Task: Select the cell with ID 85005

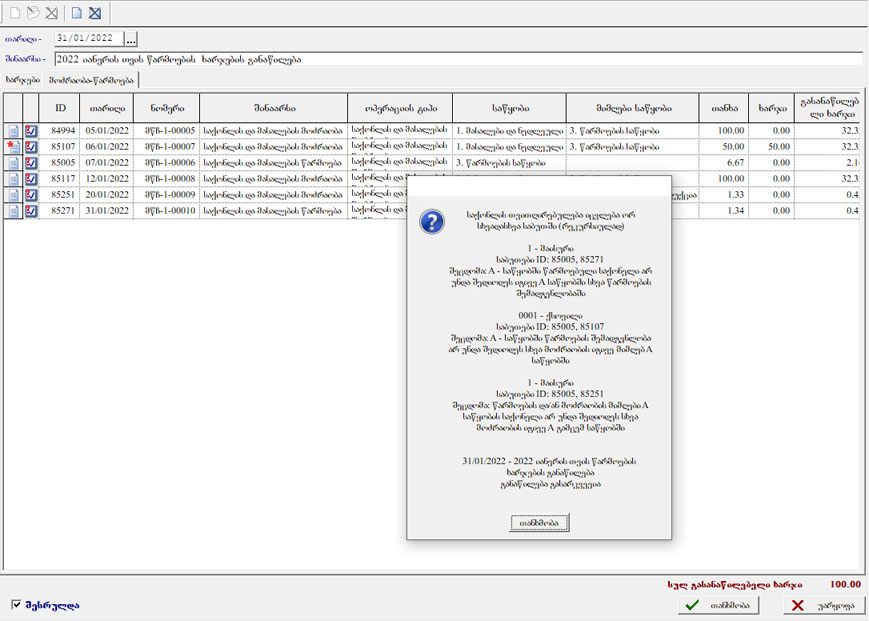Action: (59, 163)
